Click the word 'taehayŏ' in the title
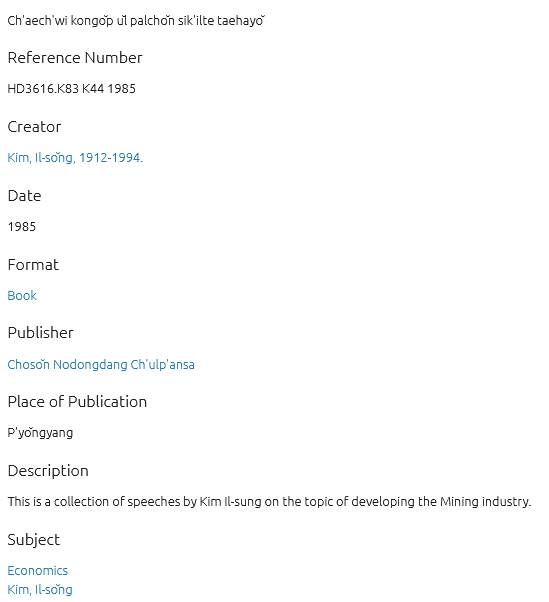Viewport: 549px width, 602px height. click(x=241, y=20)
